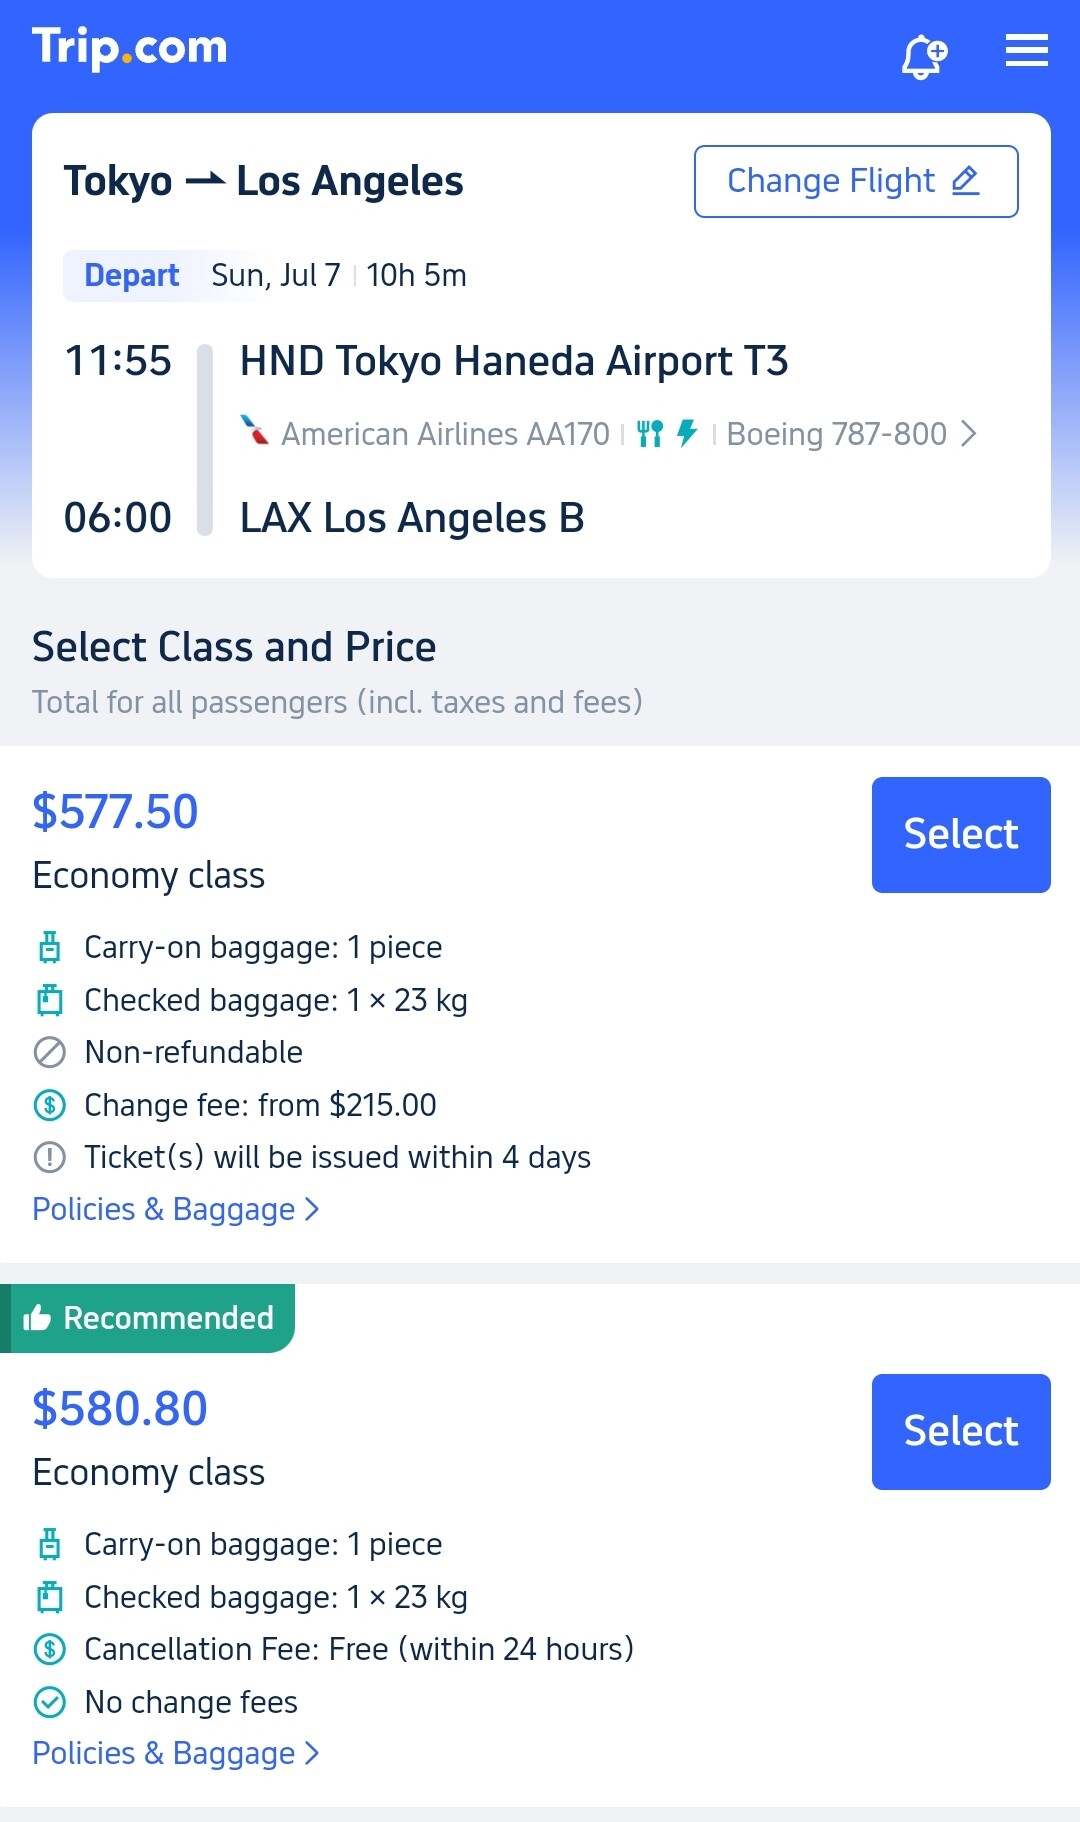
Task: Tap the Recommended thumbs-up badge
Action: (x=148, y=1318)
